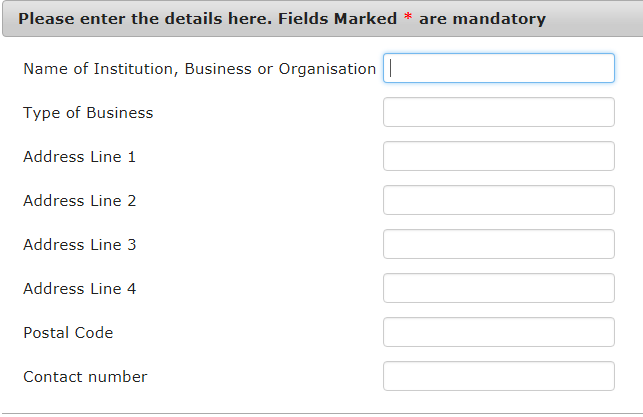643x417 pixels.
Task: Click the Address Line 1 input field
Action: tap(498, 156)
